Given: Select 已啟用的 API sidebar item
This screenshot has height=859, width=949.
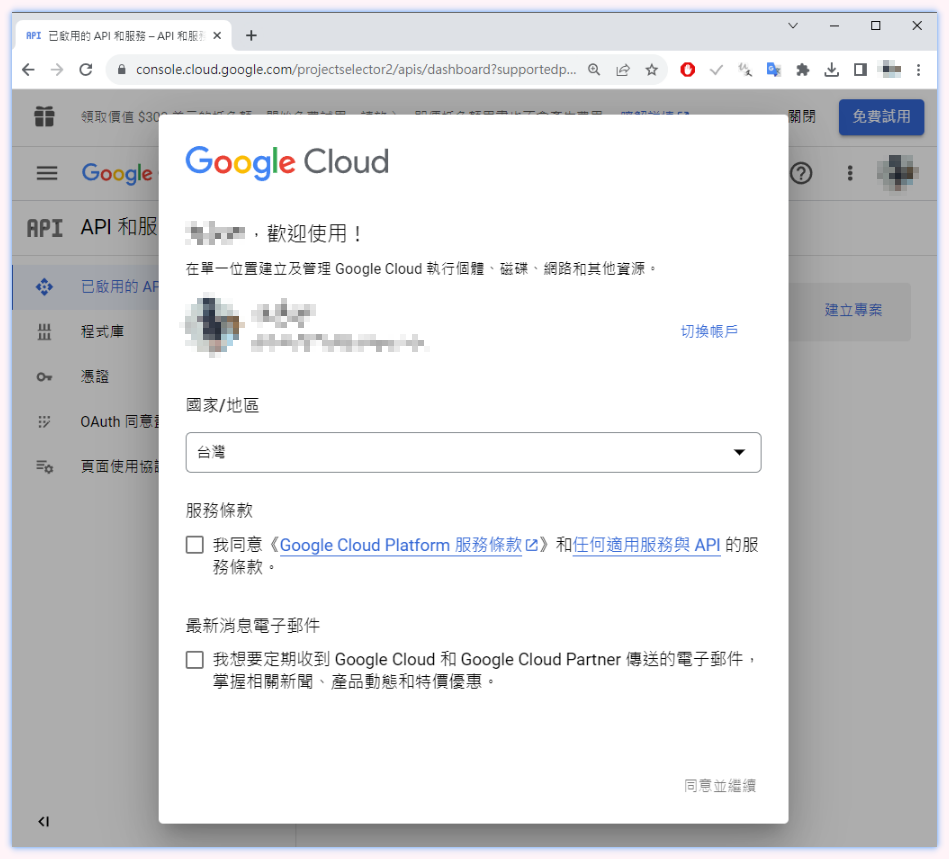Looking at the screenshot, I should pos(85,286).
